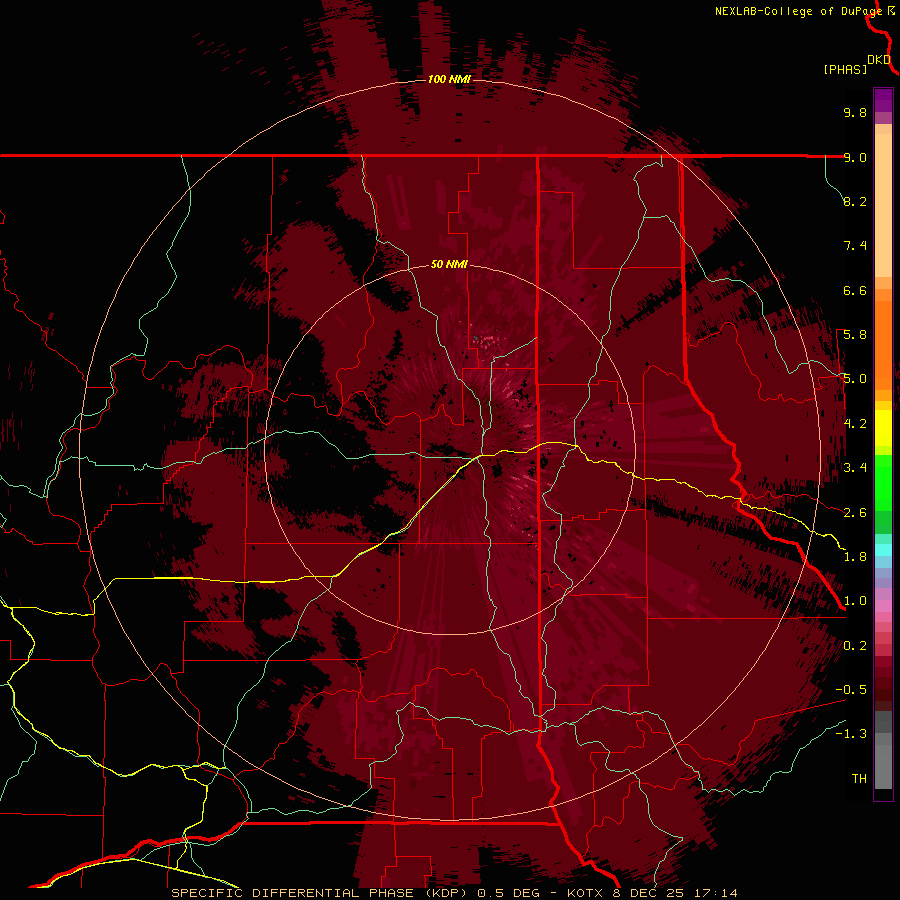Image resolution: width=900 pixels, height=900 pixels.
Task: Click the 7.4 value on the color scale
Action: tap(855, 246)
